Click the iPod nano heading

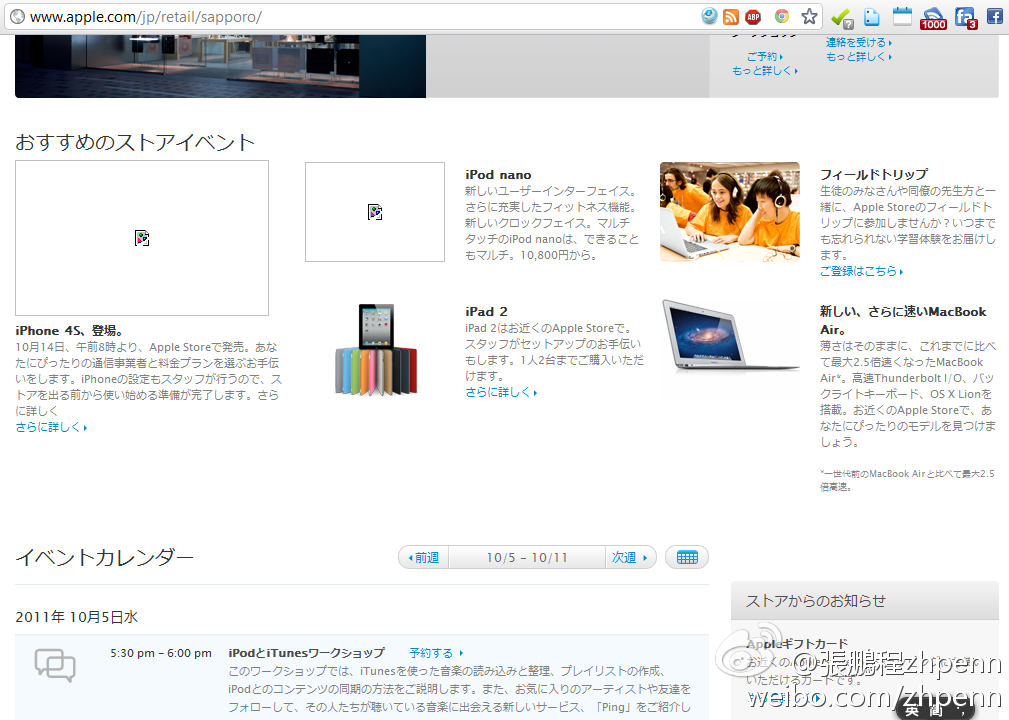(498, 175)
